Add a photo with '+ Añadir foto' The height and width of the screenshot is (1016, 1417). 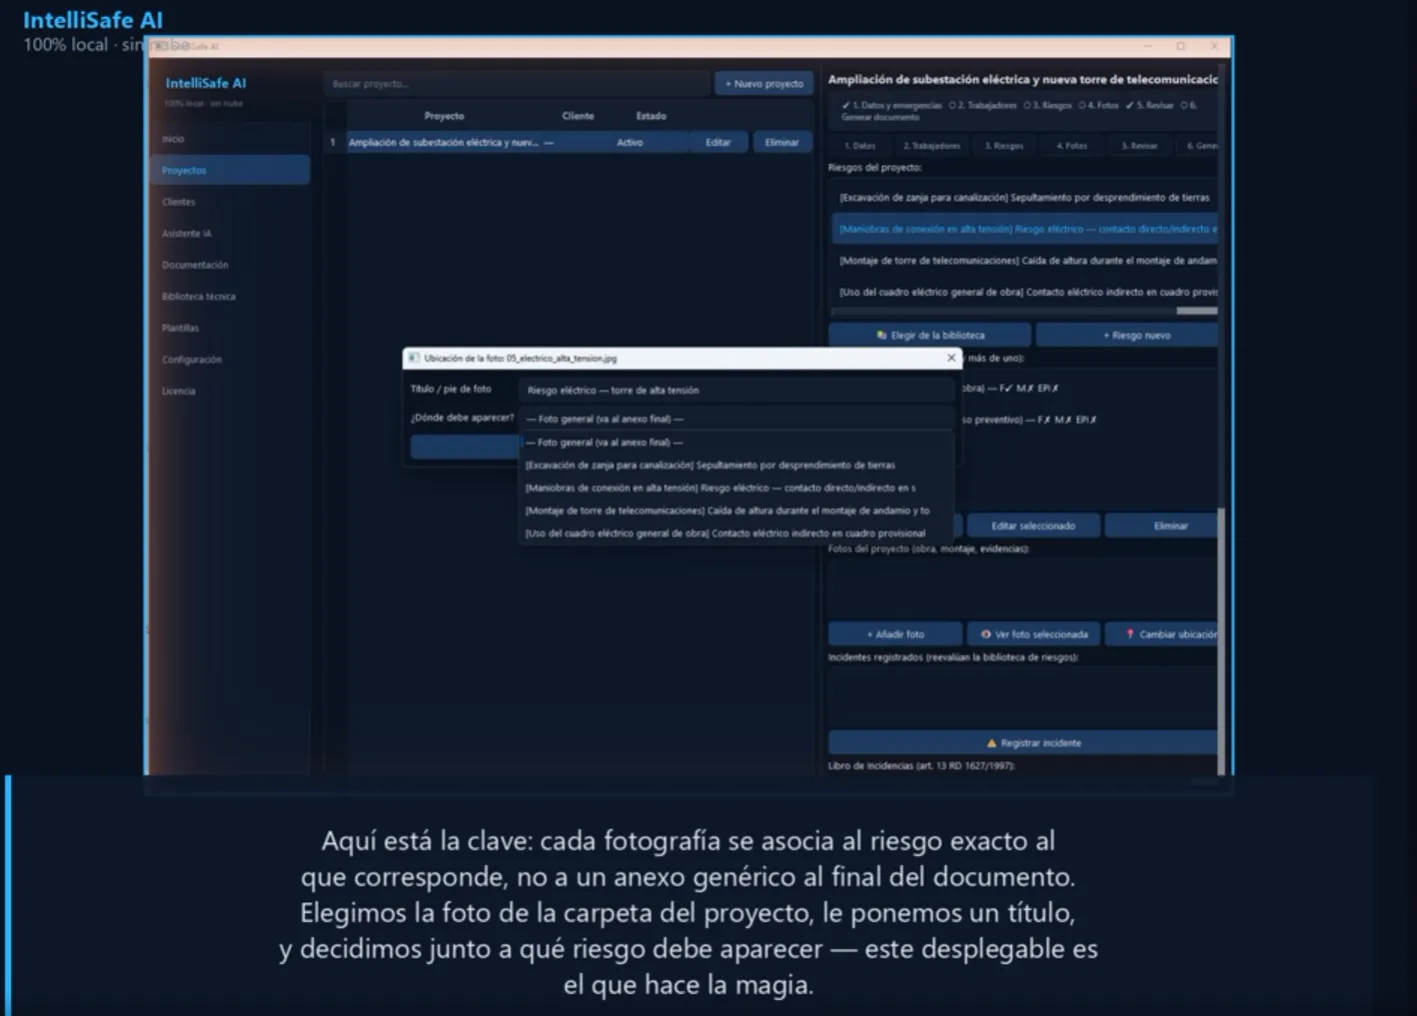[896, 634]
